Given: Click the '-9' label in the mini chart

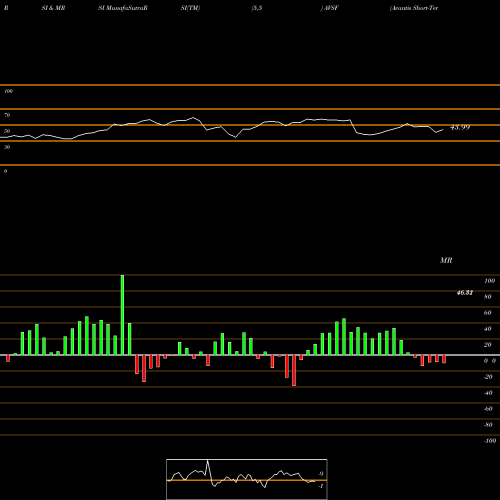Looking at the screenshot, I should tap(321, 474).
